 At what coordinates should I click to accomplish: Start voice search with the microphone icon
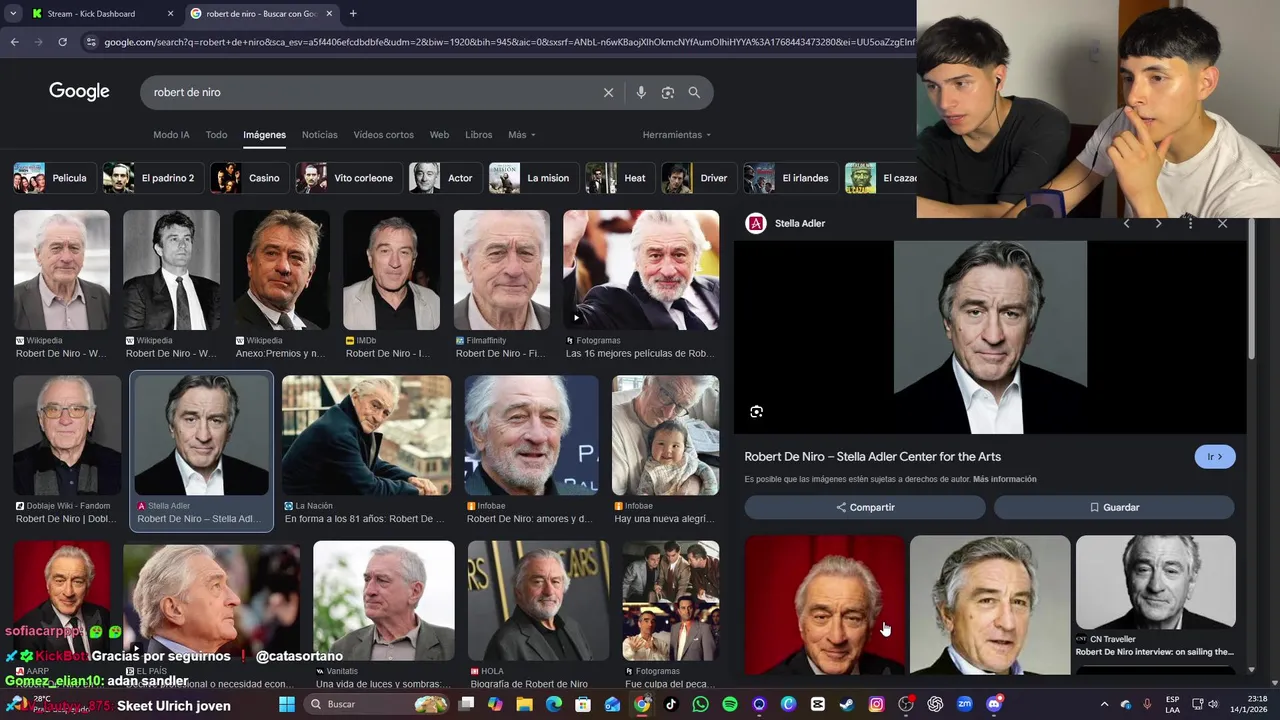(x=641, y=92)
